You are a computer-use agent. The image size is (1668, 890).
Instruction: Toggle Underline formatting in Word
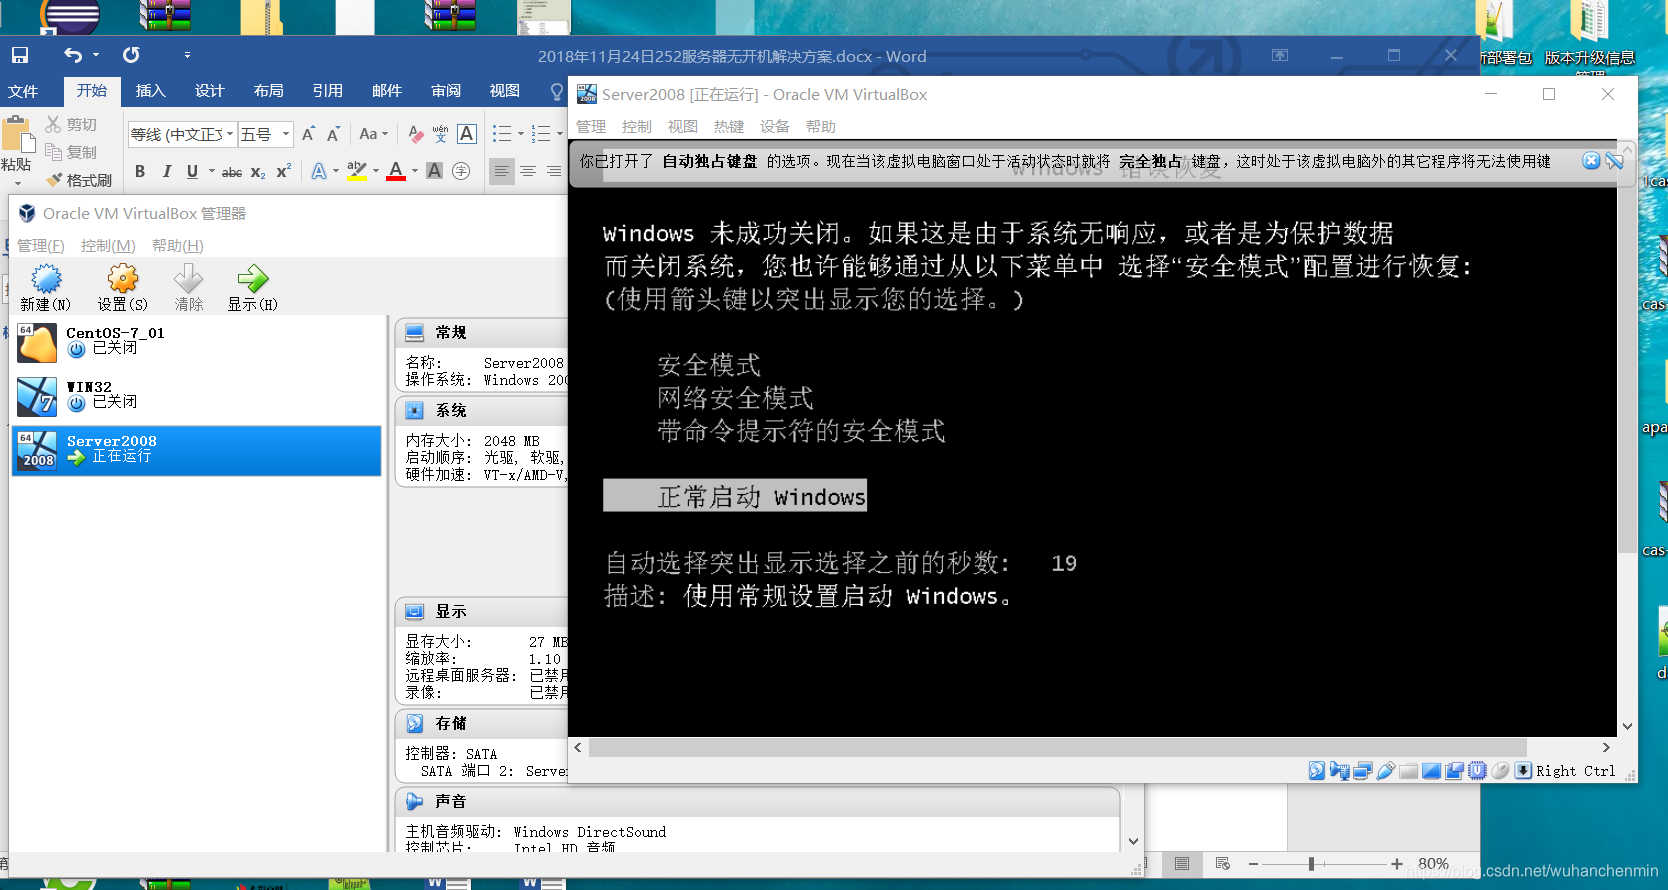coord(192,171)
